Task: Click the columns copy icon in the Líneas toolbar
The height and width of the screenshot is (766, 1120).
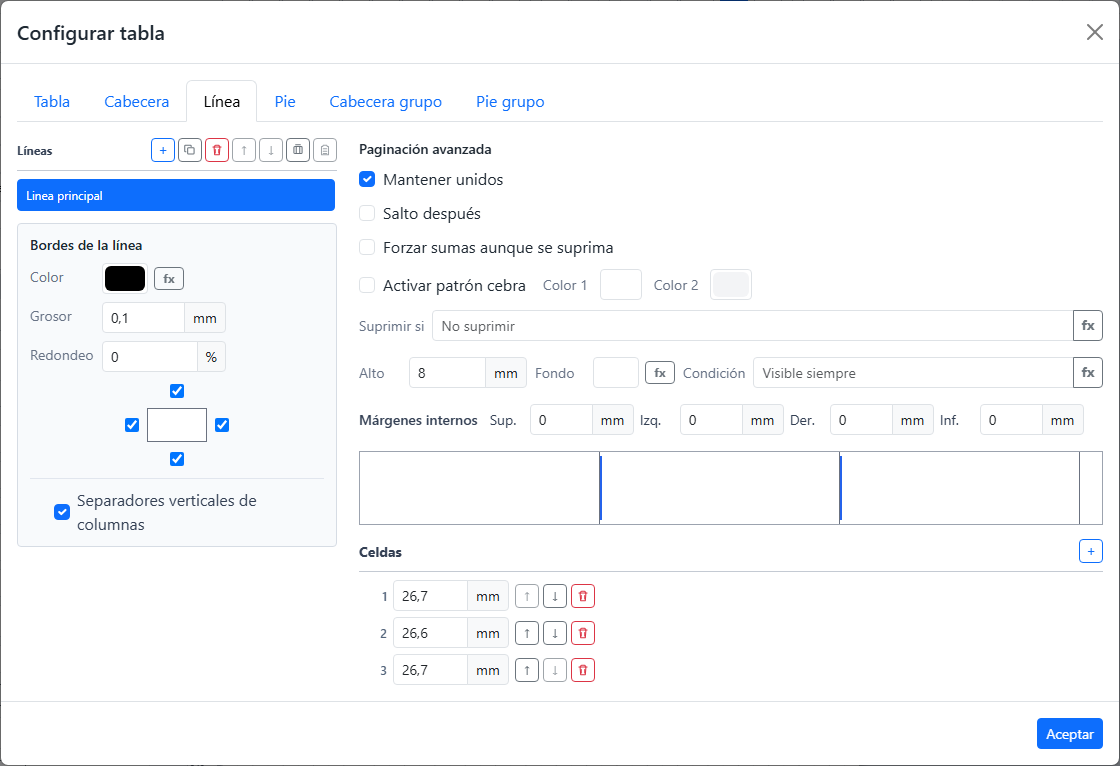Action: click(x=298, y=150)
